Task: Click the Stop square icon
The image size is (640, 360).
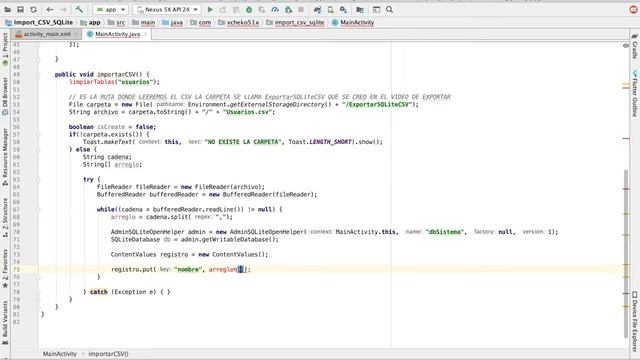Action: click(x=301, y=9)
